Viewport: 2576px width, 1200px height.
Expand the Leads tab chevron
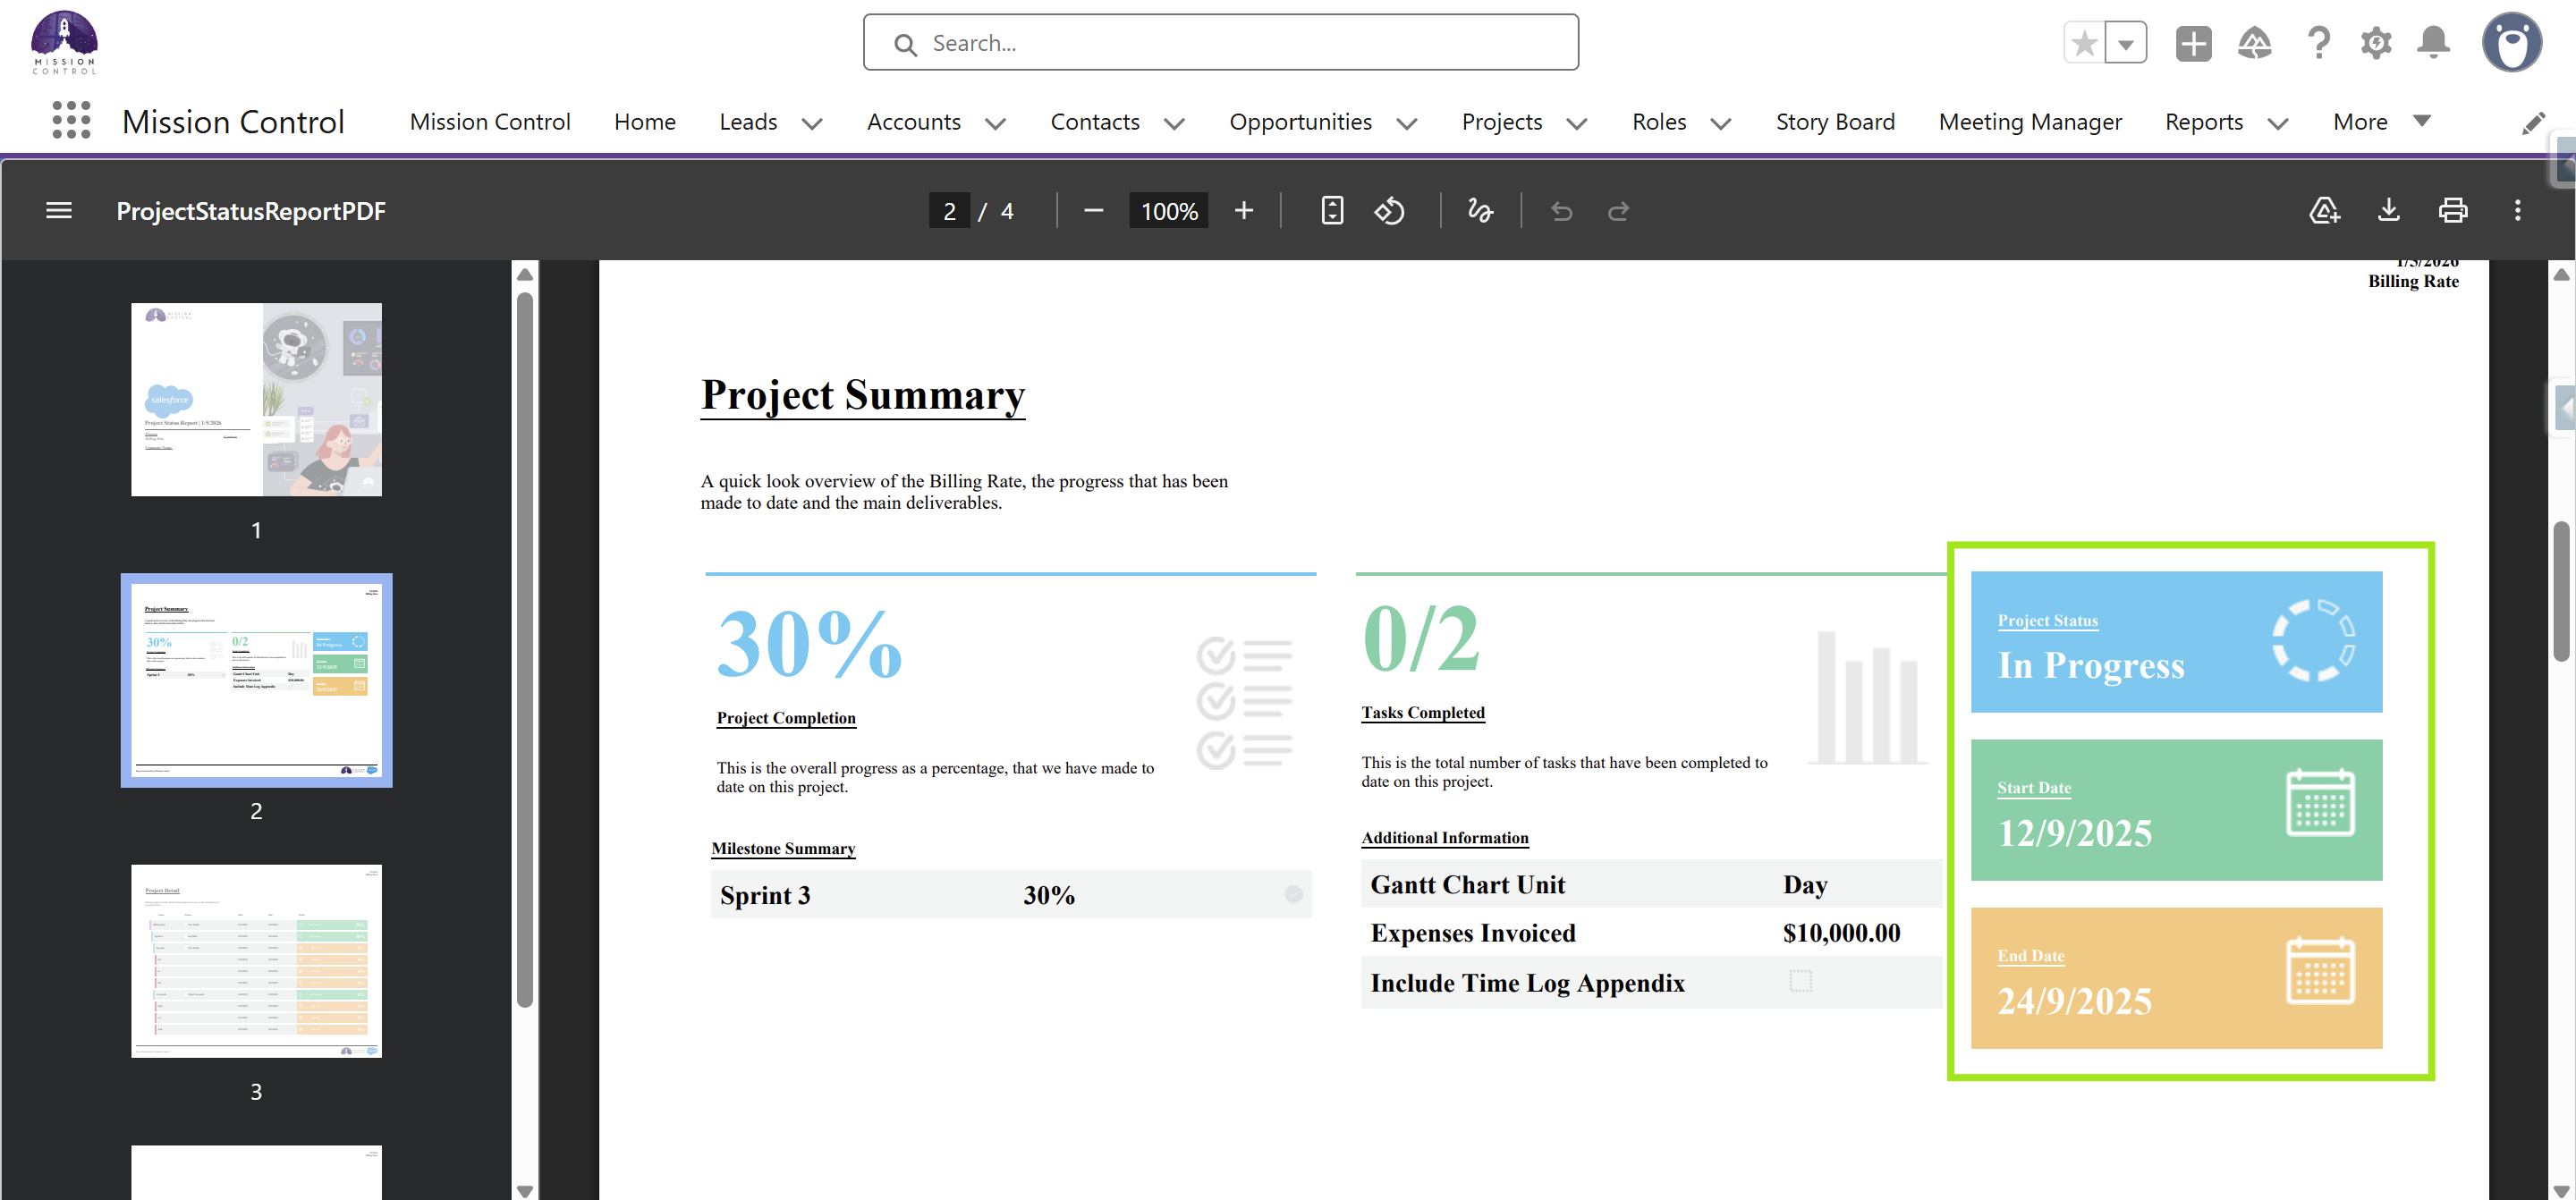[812, 123]
